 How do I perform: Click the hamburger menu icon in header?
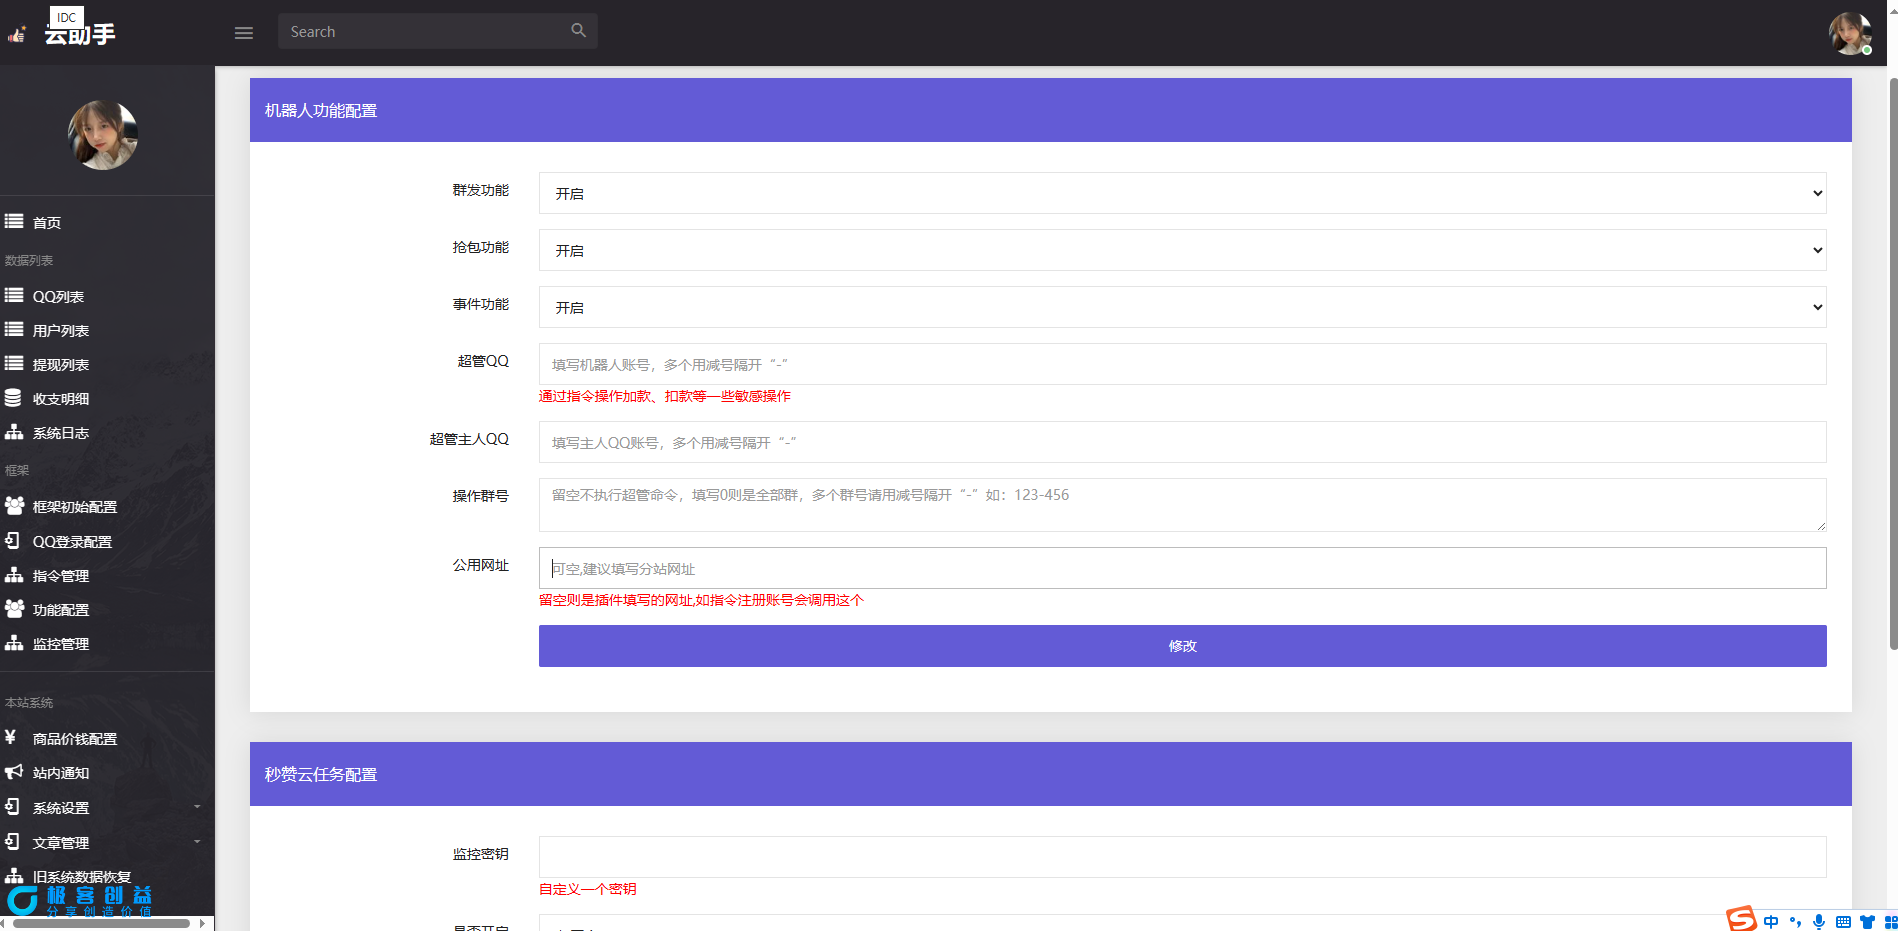coord(243,33)
